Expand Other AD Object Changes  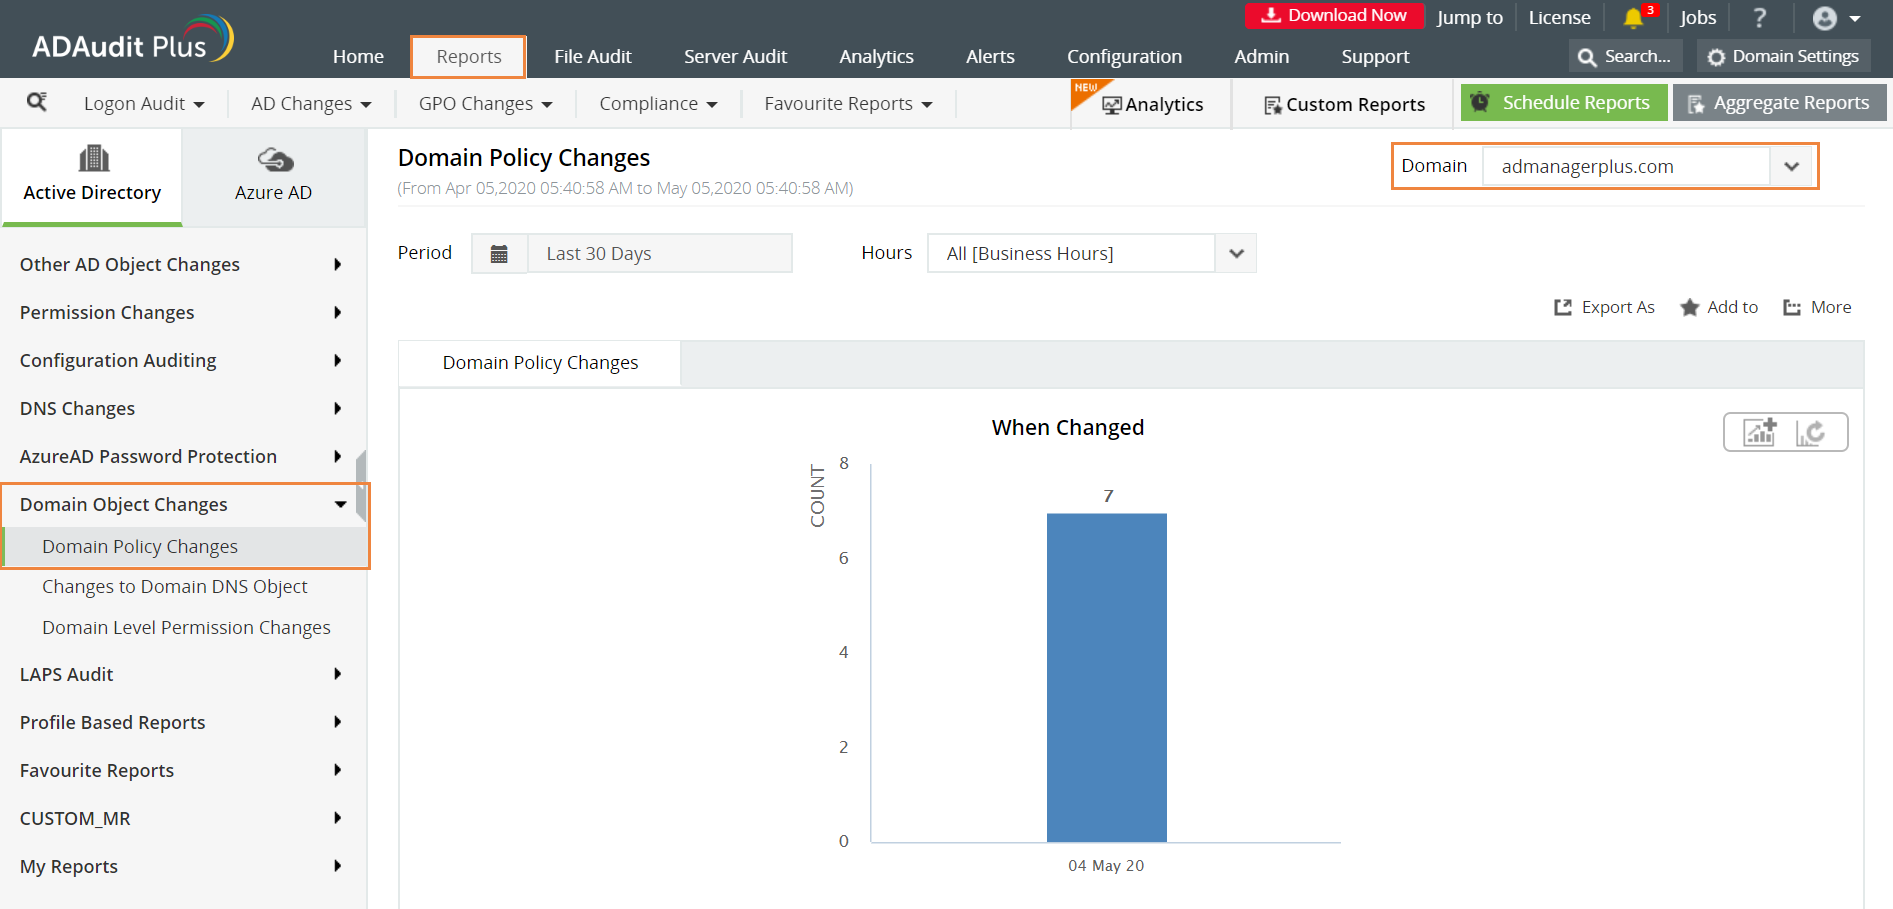pos(182,265)
